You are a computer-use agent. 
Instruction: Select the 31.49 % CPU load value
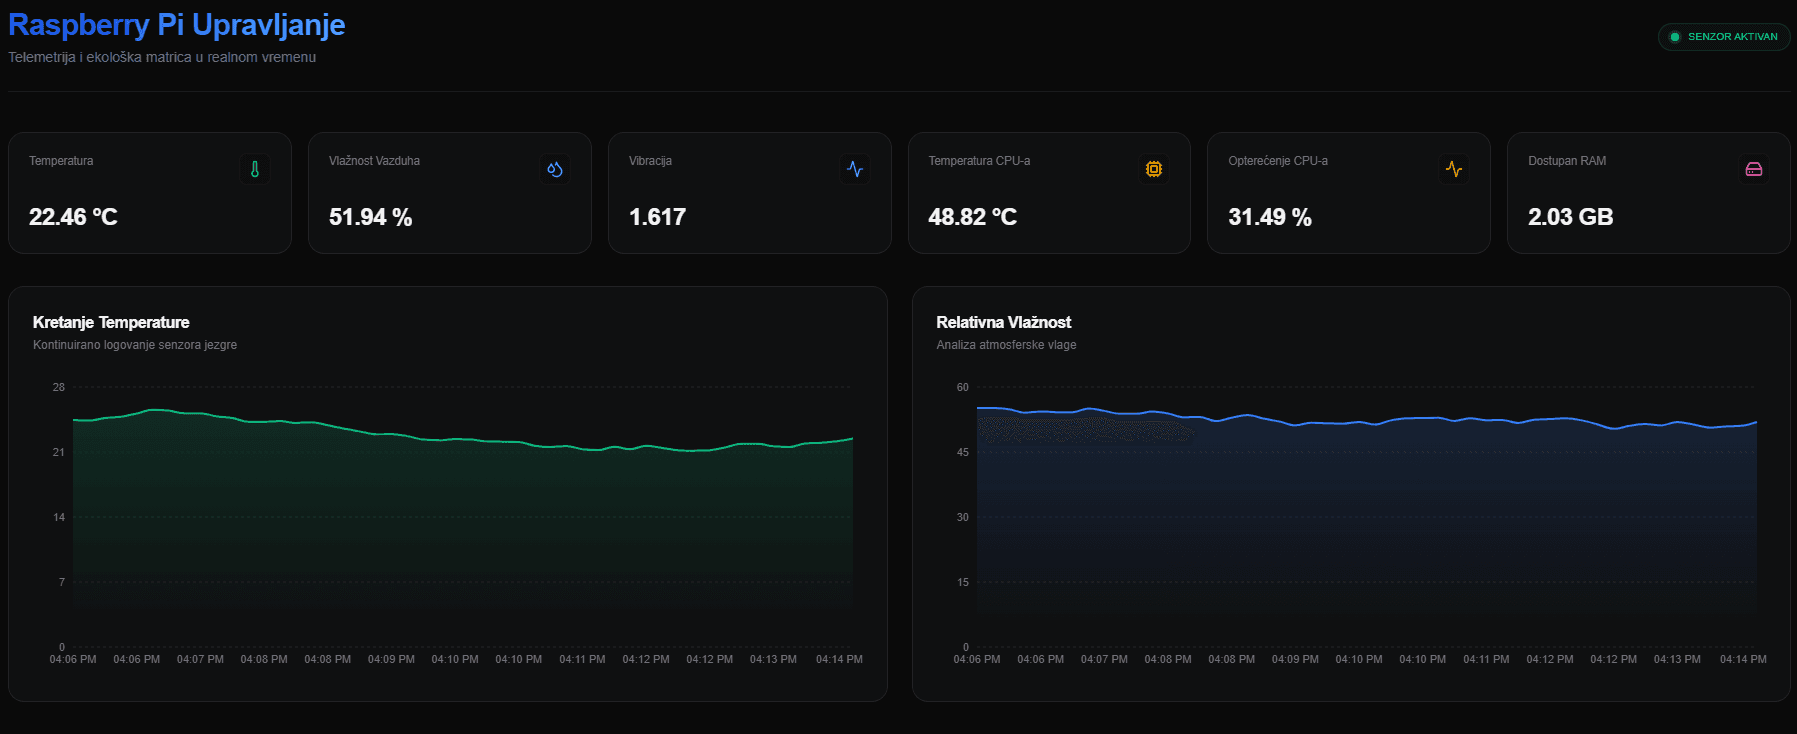coord(1270,217)
